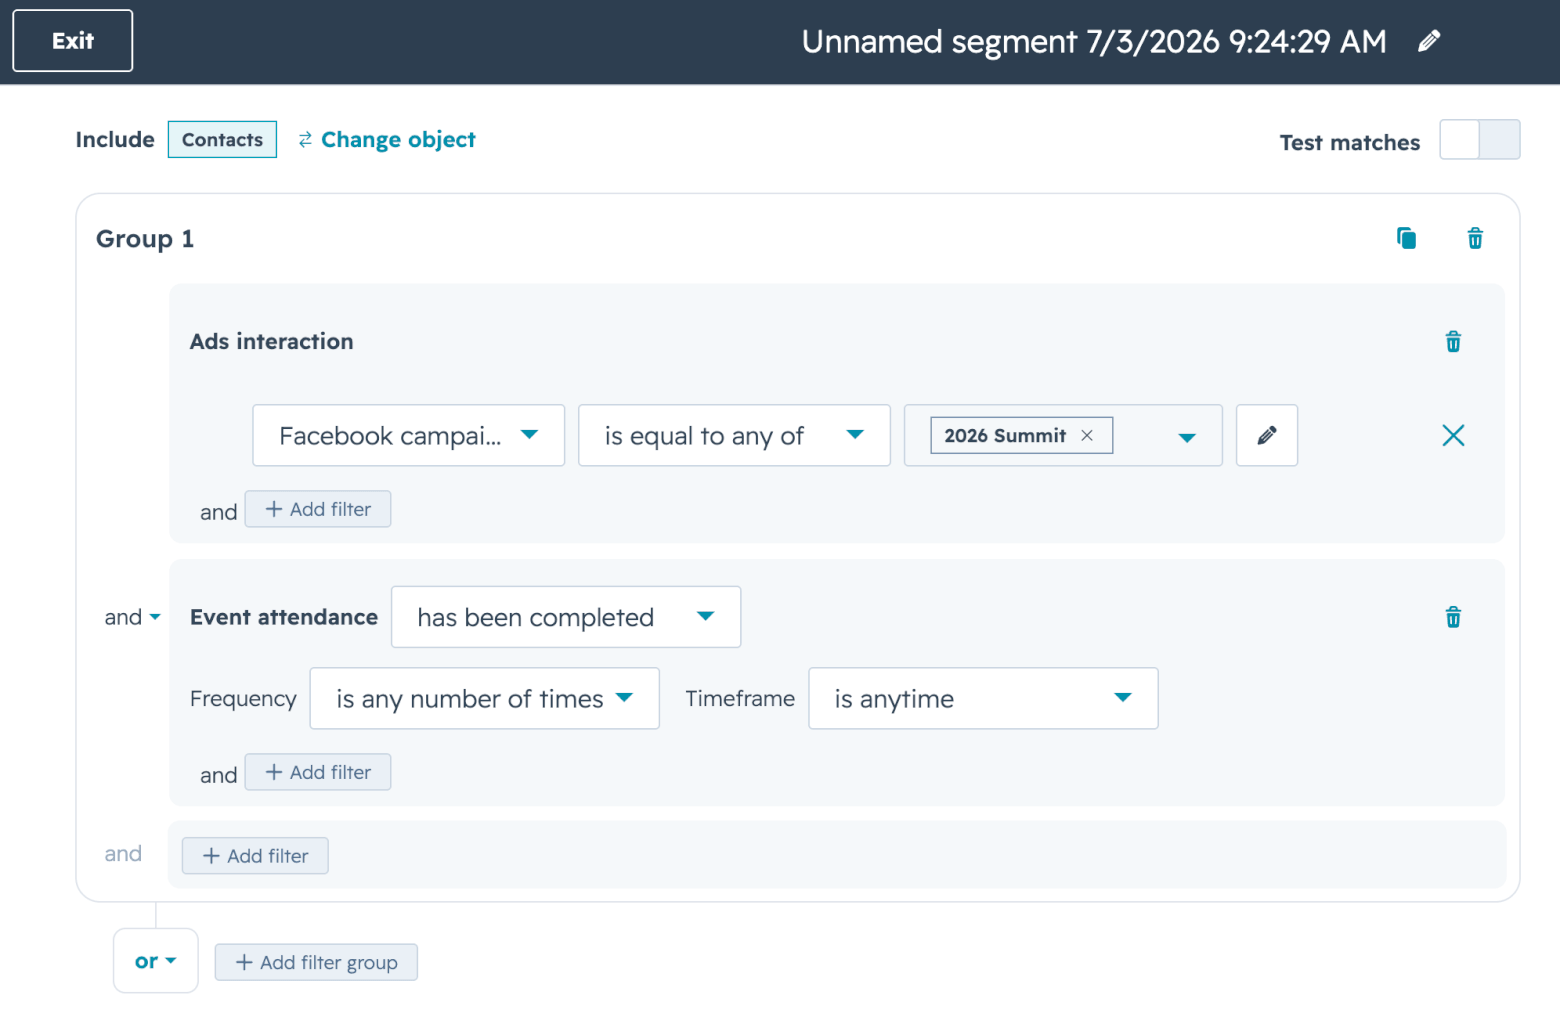Screen dimensions: 1560x1024
Task: Click the pencil edit button beside 2026 Summit
Action: tap(1267, 435)
